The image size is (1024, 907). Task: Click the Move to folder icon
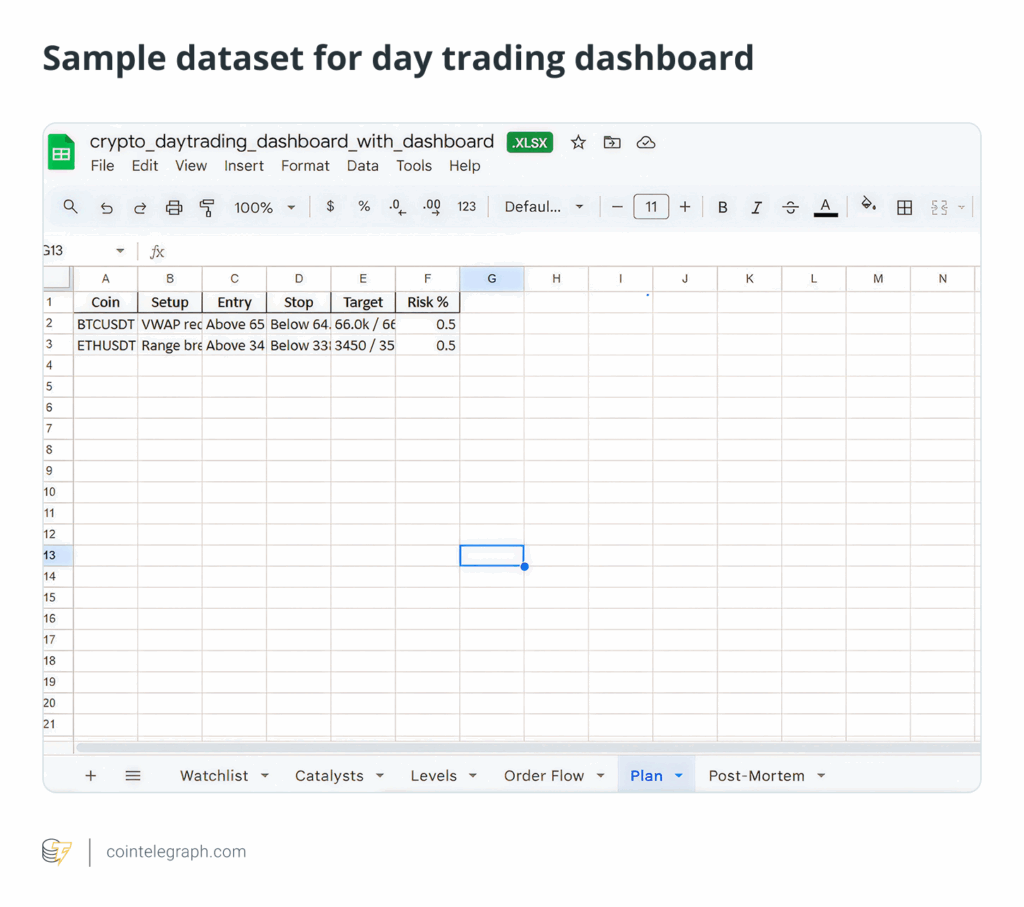pyautogui.click(x=612, y=142)
